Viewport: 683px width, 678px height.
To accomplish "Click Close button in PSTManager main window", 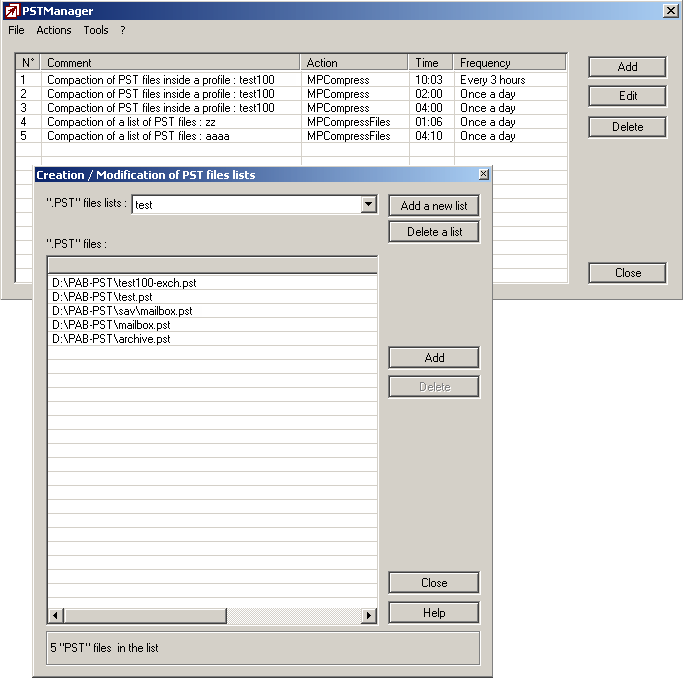I will [627, 273].
